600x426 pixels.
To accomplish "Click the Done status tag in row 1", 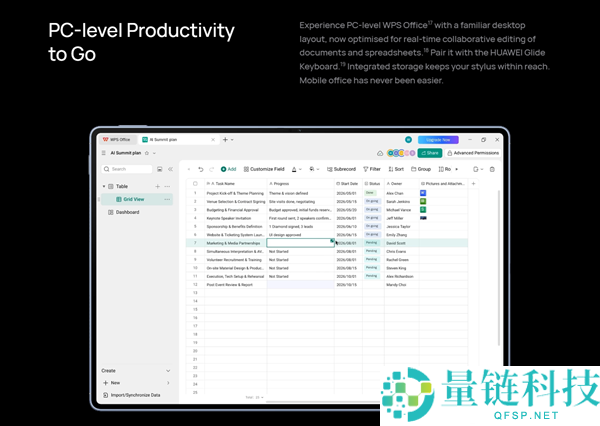I will coord(370,193).
